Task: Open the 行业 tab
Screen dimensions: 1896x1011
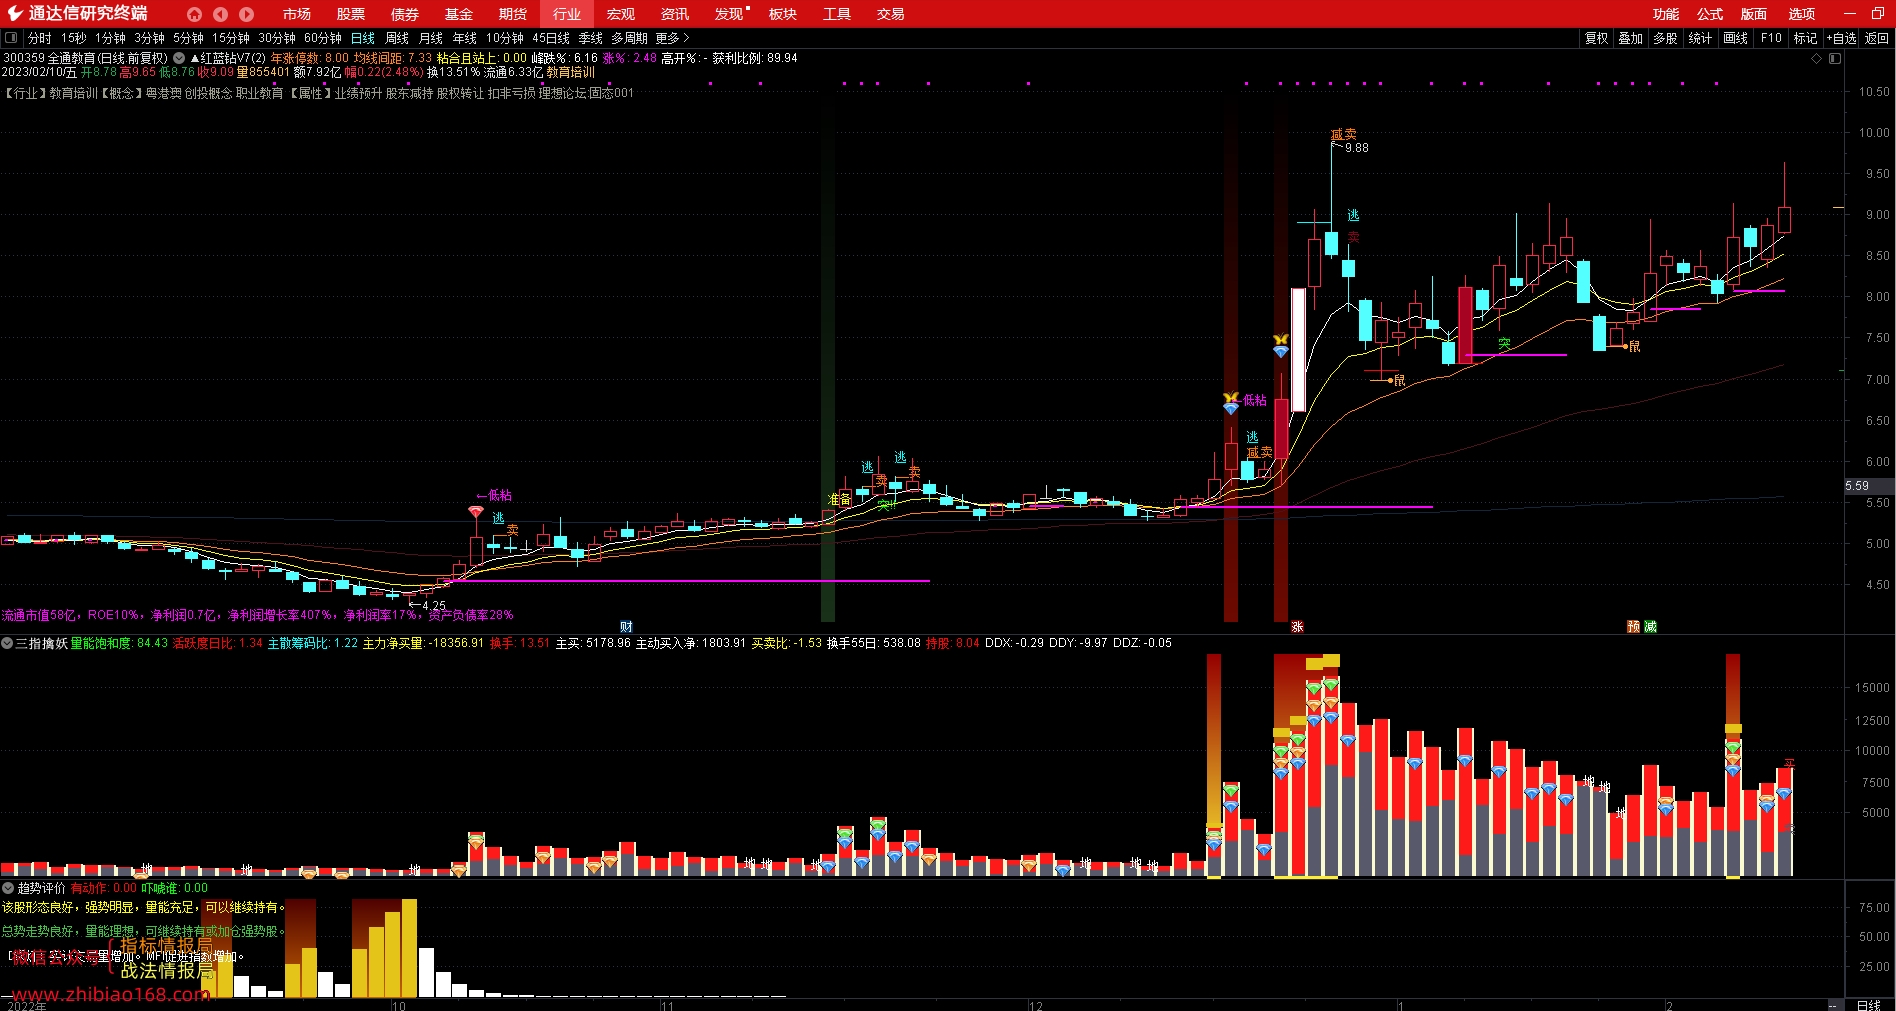Action: coord(566,14)
